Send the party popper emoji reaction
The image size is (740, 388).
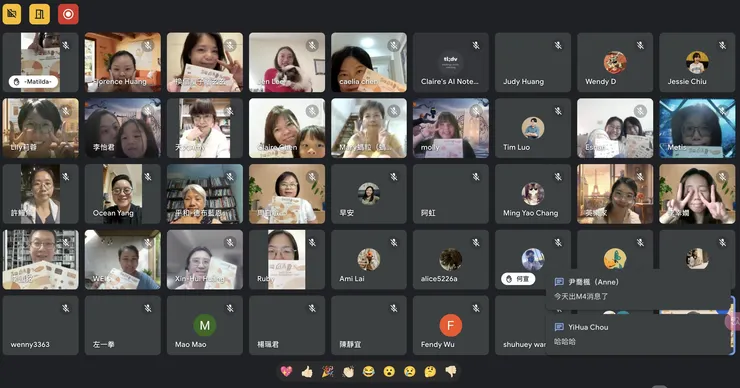tap(328, 371)
